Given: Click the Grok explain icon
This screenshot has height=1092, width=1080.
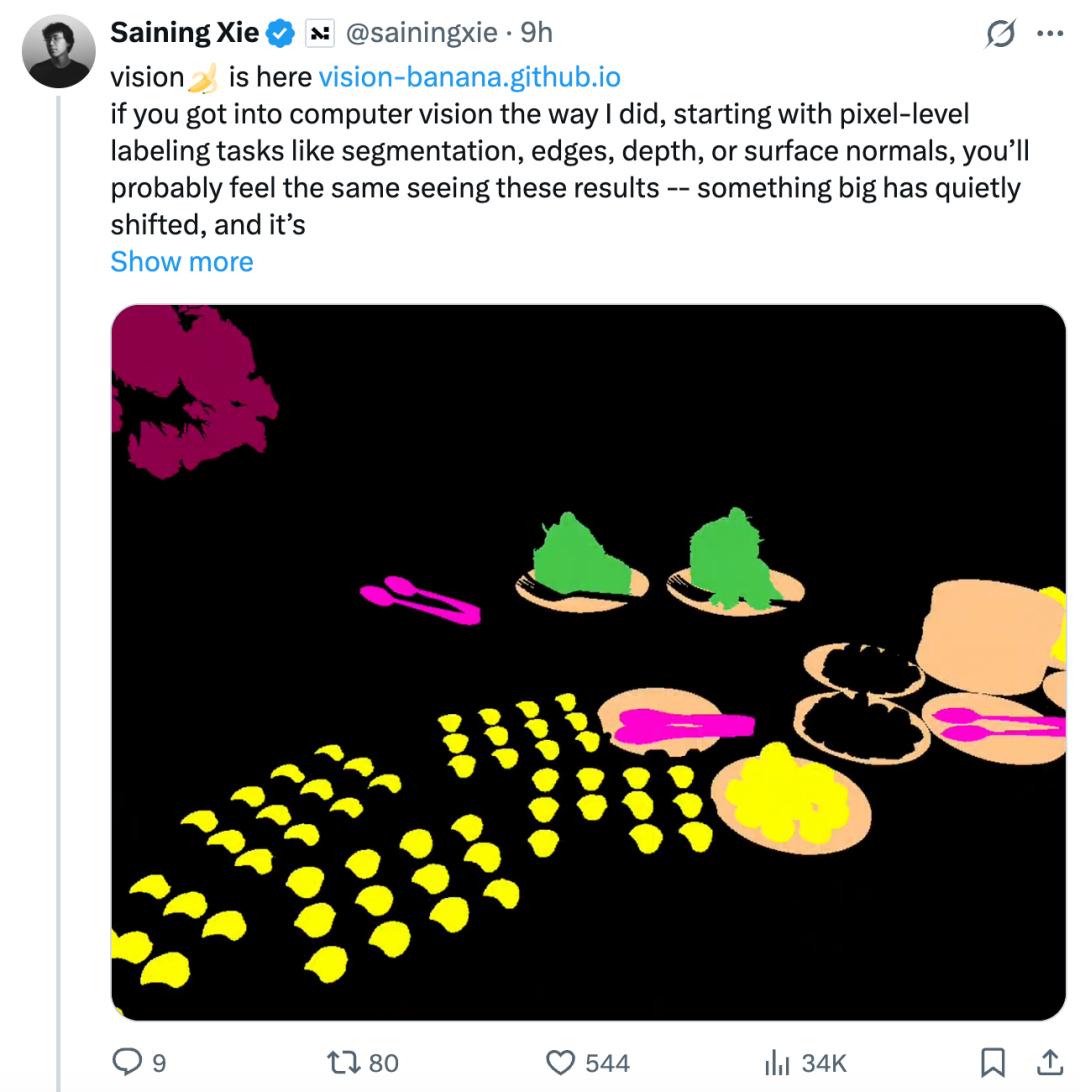Looking at the screenshot, I should [1000, 34].
